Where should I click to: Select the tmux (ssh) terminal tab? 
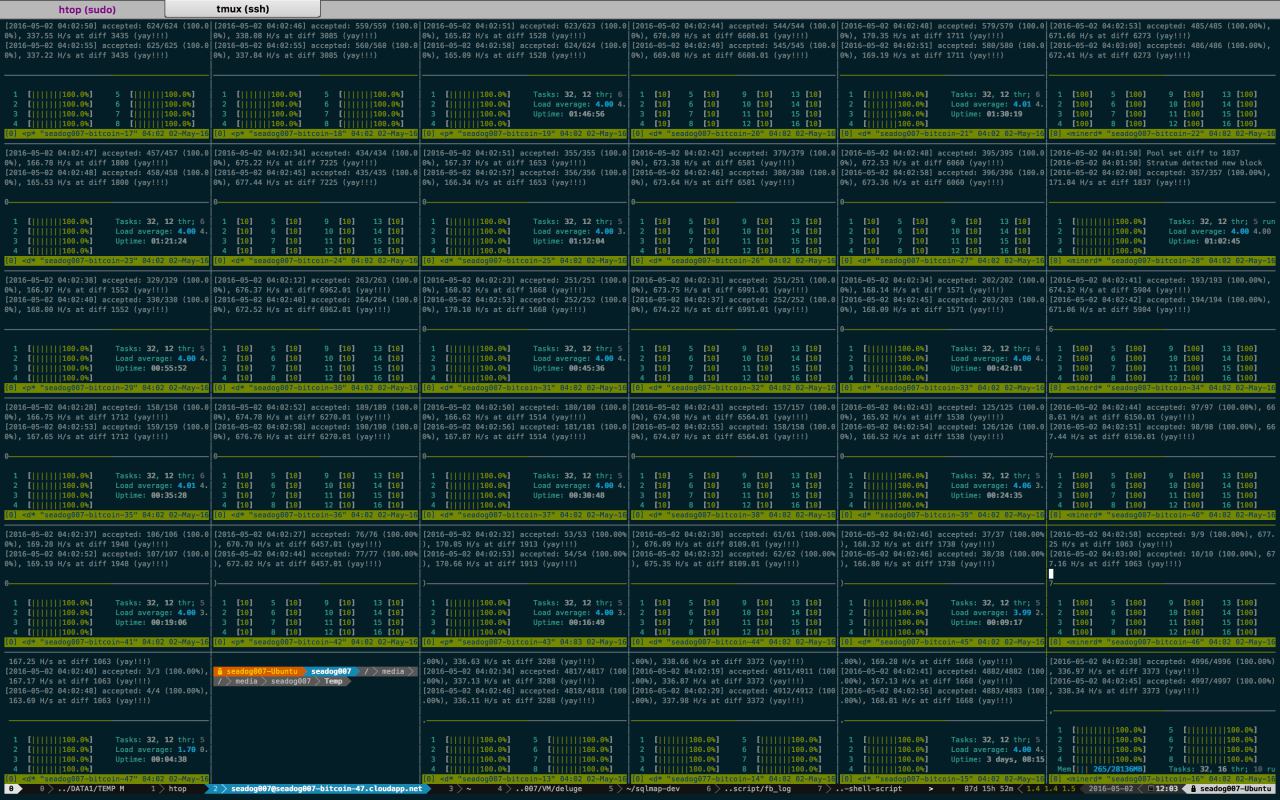tap(242, 9)
